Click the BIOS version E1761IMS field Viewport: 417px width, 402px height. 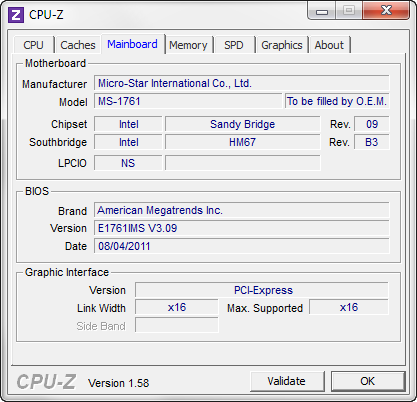coord(242,228)
